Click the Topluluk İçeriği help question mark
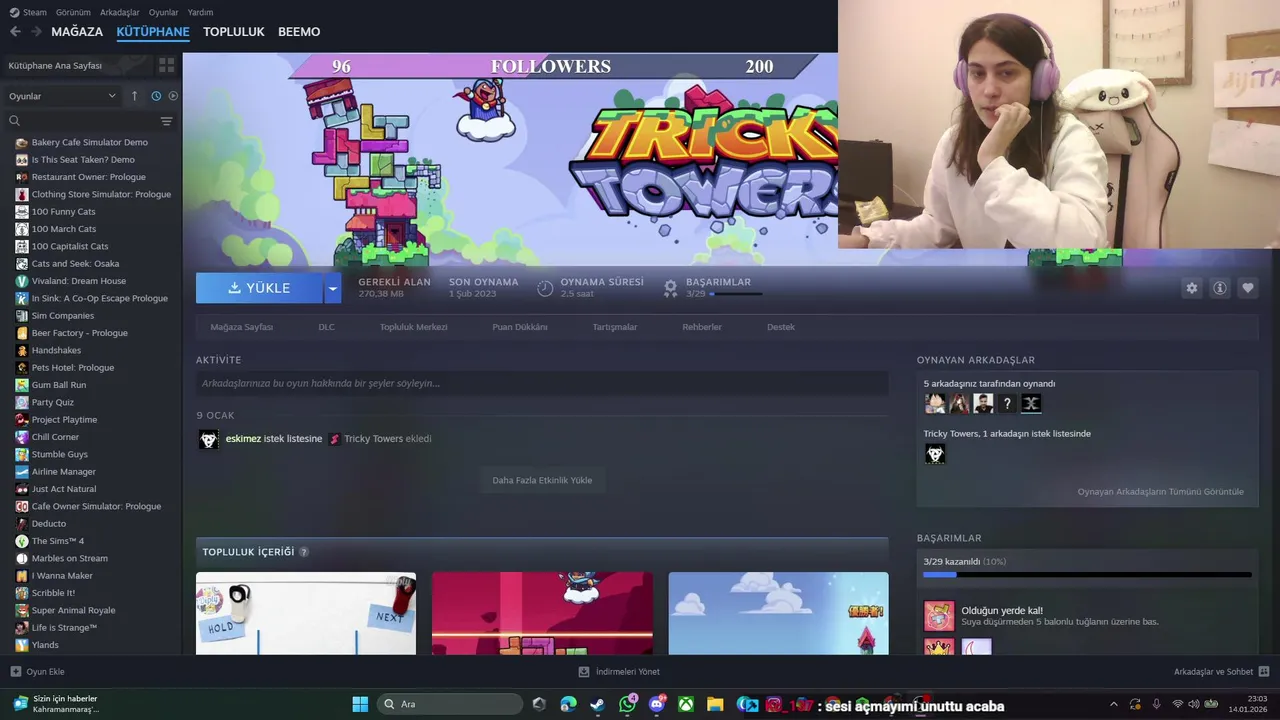This screenshot has height=720, width=1280. [x=304, y=552]
